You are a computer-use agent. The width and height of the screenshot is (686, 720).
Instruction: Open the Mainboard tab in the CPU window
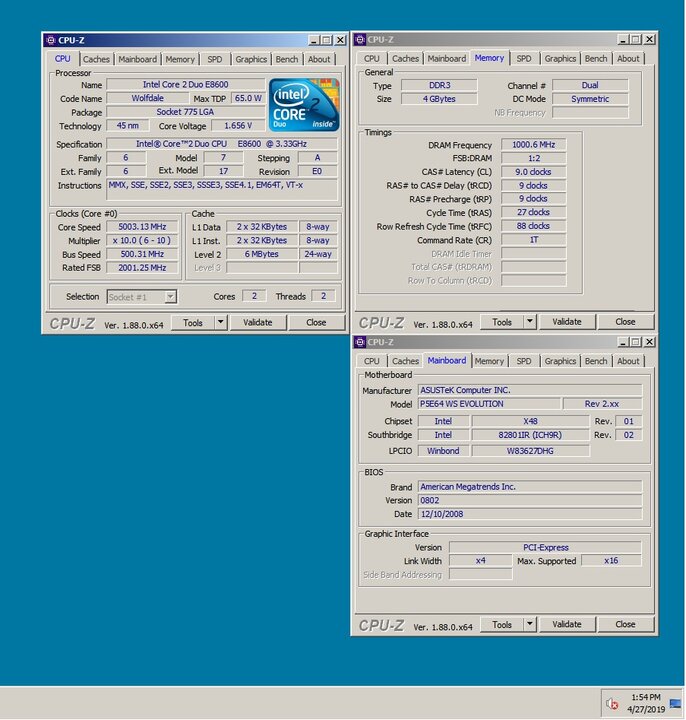click(137, 59)
